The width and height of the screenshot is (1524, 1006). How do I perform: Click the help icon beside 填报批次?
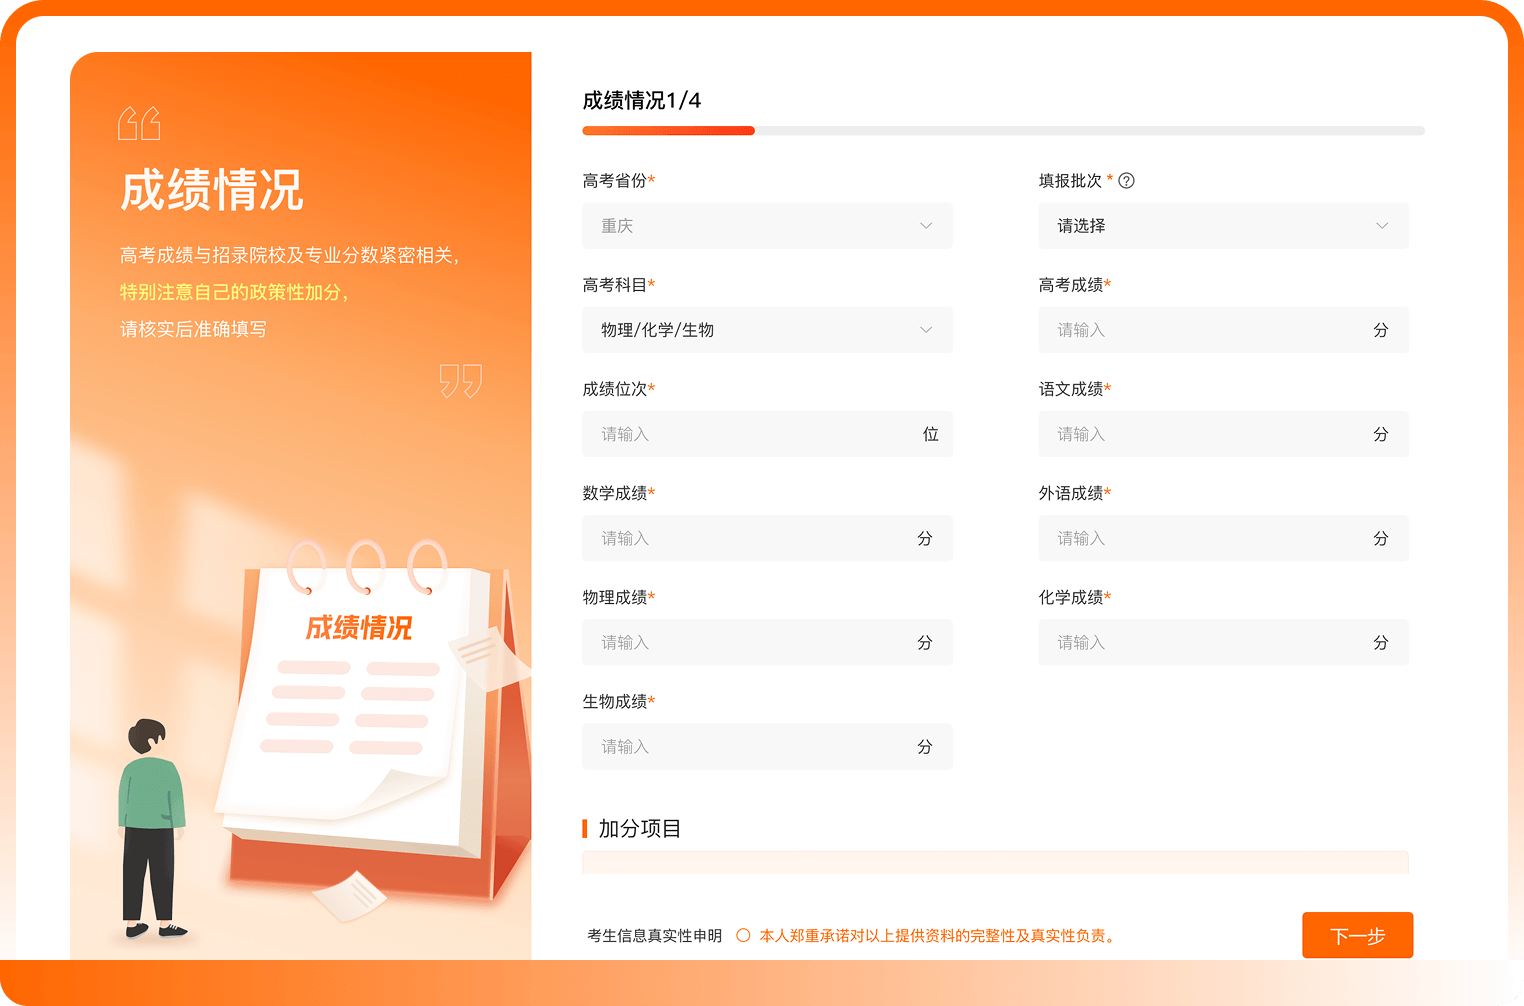click(1126, 181)
